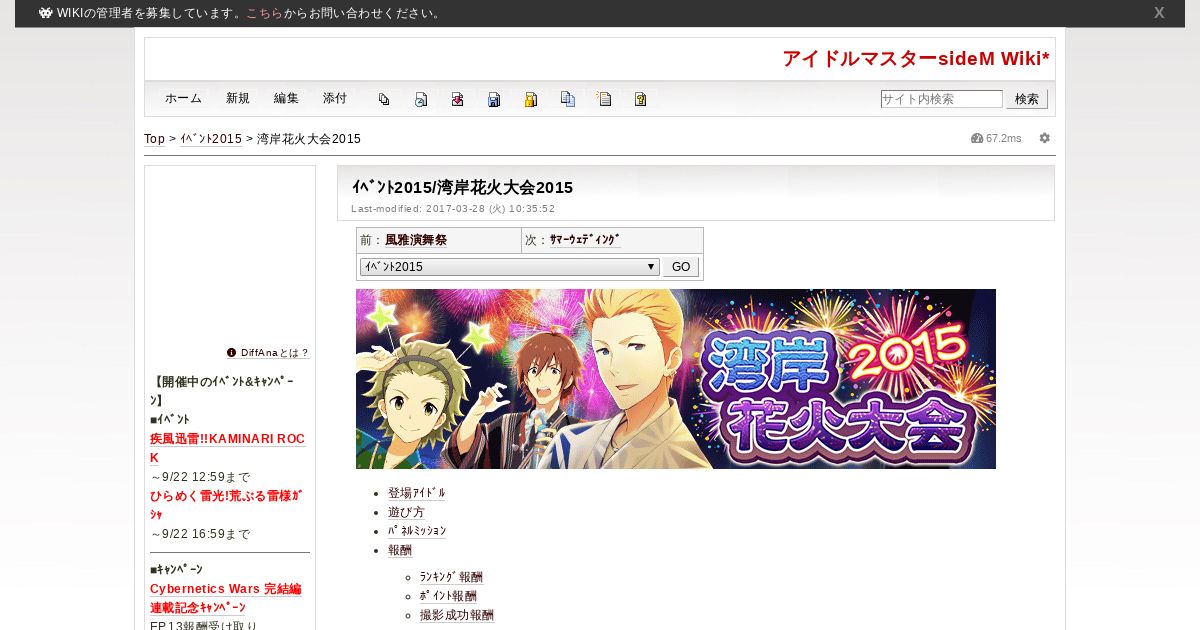This screenshot has height=630, width=1200.
Task: Open the next event ｻﾏｰｳｪﾃﾞｨﾝｸﾞ link
Action: click(x=585, y=240)
